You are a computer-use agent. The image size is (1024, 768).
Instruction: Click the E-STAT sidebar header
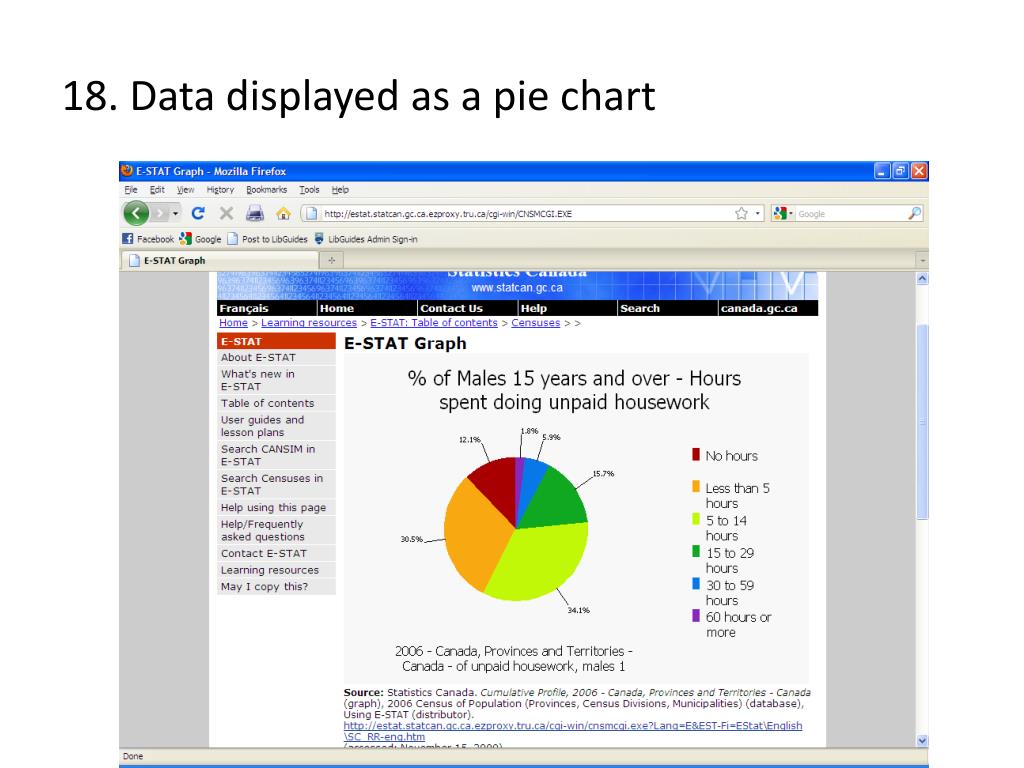point(276,341)
